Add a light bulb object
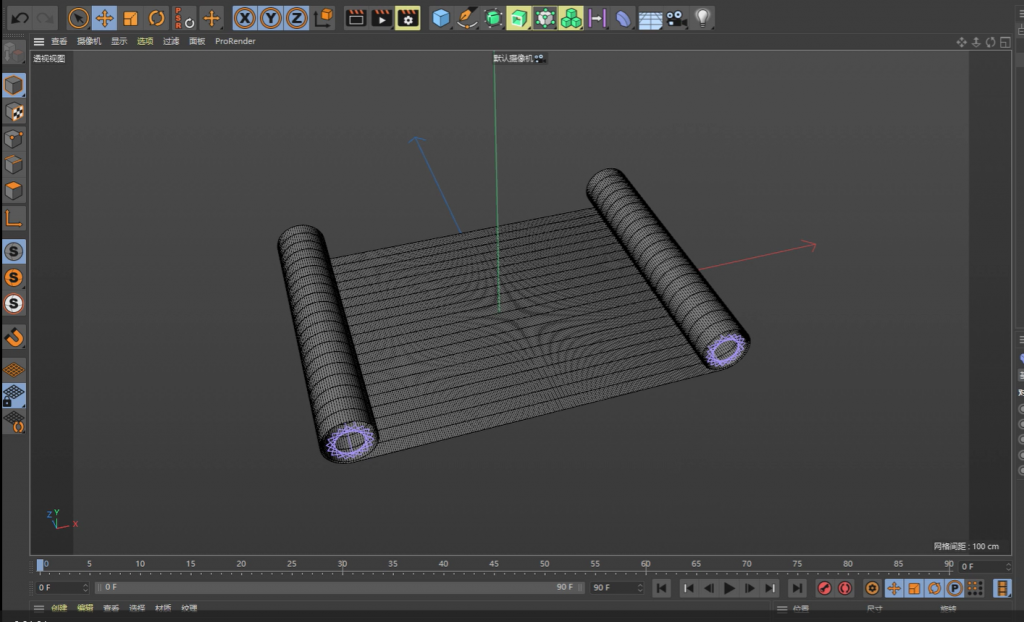 (703, 18)
